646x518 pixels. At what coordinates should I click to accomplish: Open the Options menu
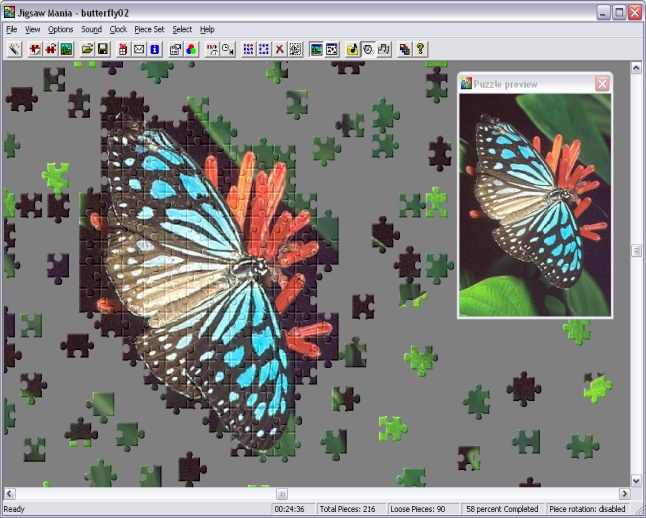pos(60,30)
